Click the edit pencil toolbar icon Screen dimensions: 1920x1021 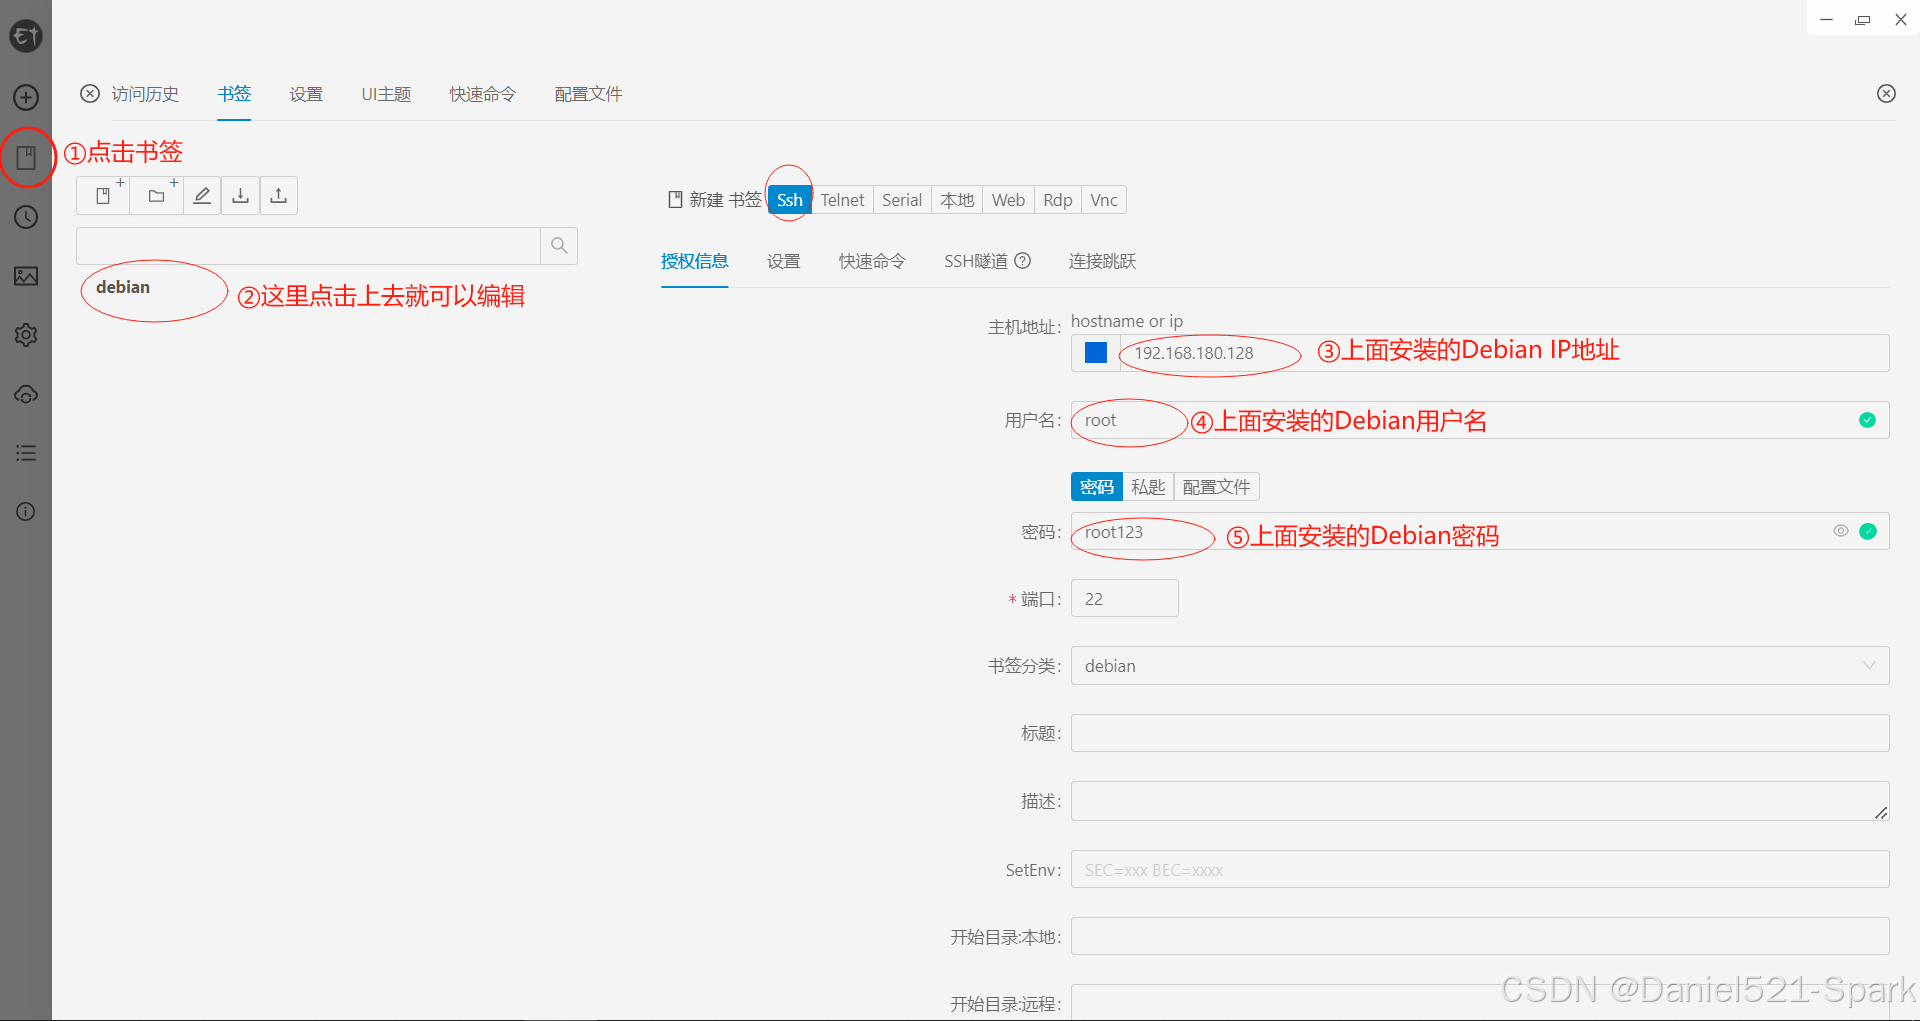(202, 196)
